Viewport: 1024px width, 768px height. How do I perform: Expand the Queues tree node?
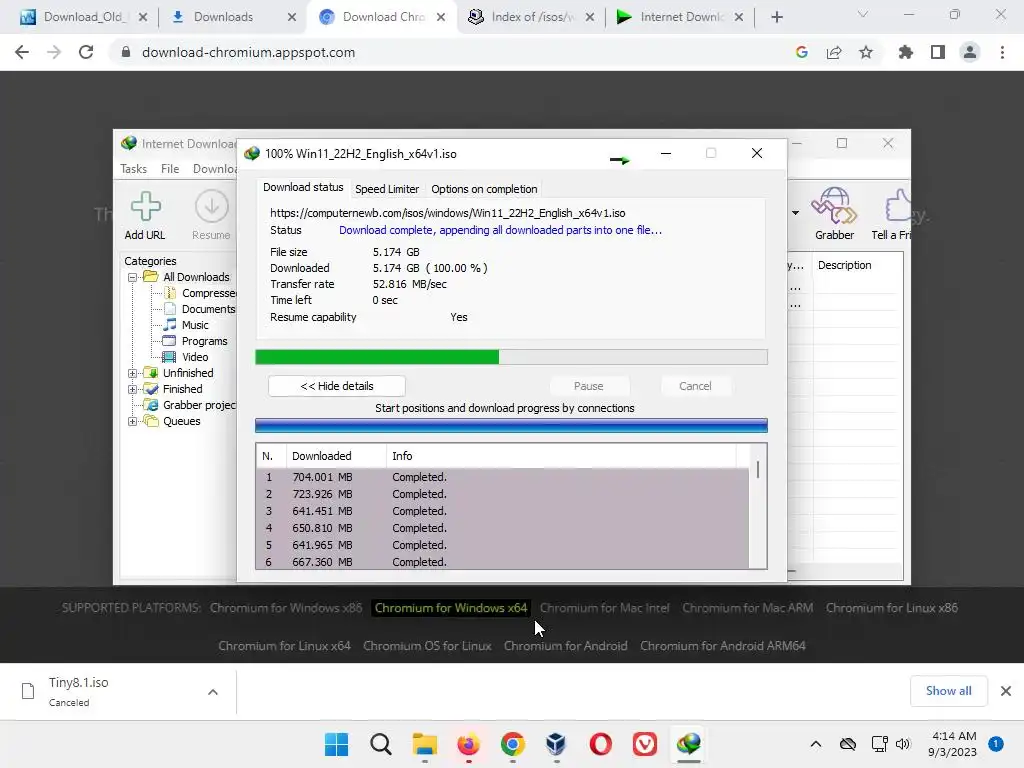(133, 421)
